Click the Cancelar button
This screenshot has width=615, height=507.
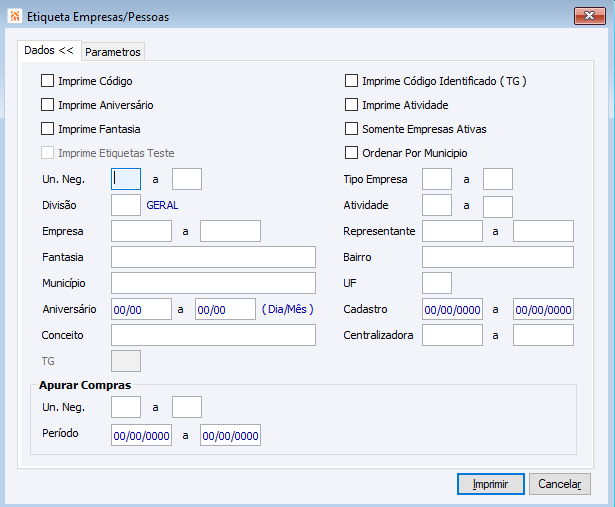pos(560,484)
